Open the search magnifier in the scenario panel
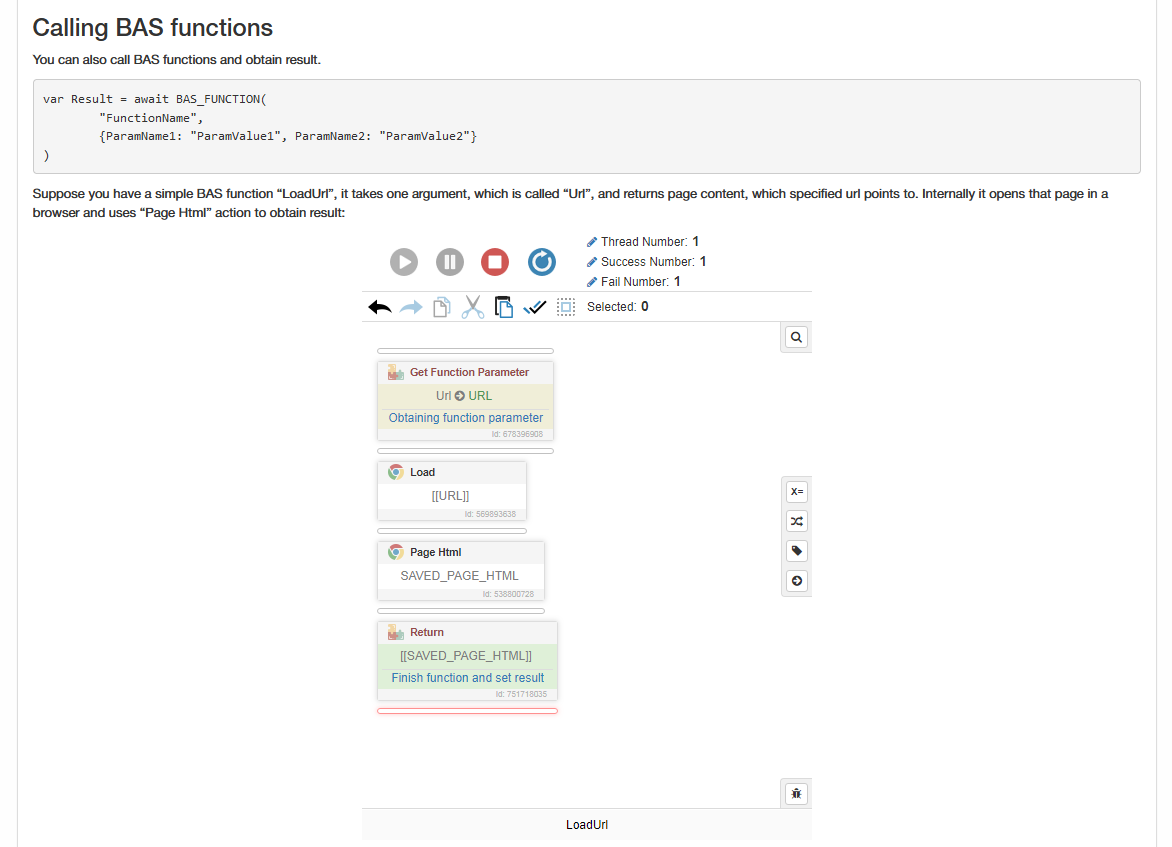Image resolution: width=1172 pixels, height=847 pixels. pos(796,338)
